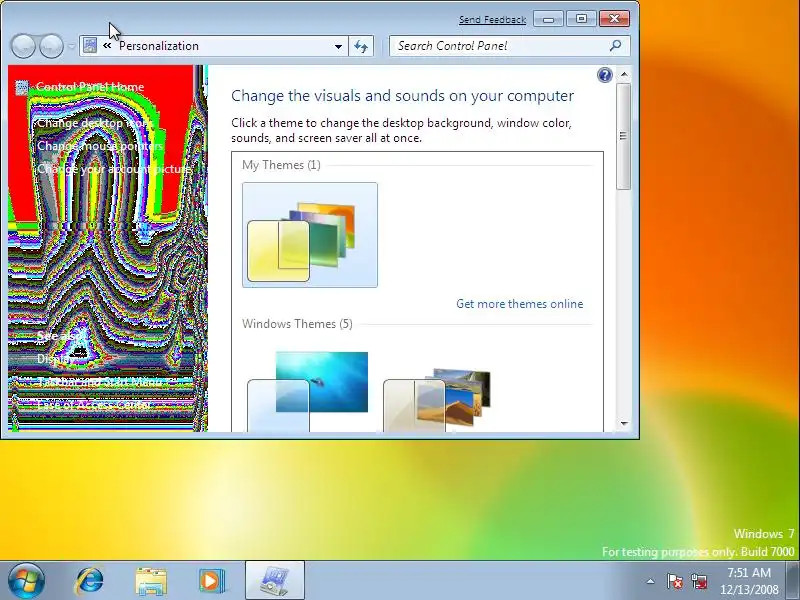
Task: Open Change desktop icons link
Action: 95,123
